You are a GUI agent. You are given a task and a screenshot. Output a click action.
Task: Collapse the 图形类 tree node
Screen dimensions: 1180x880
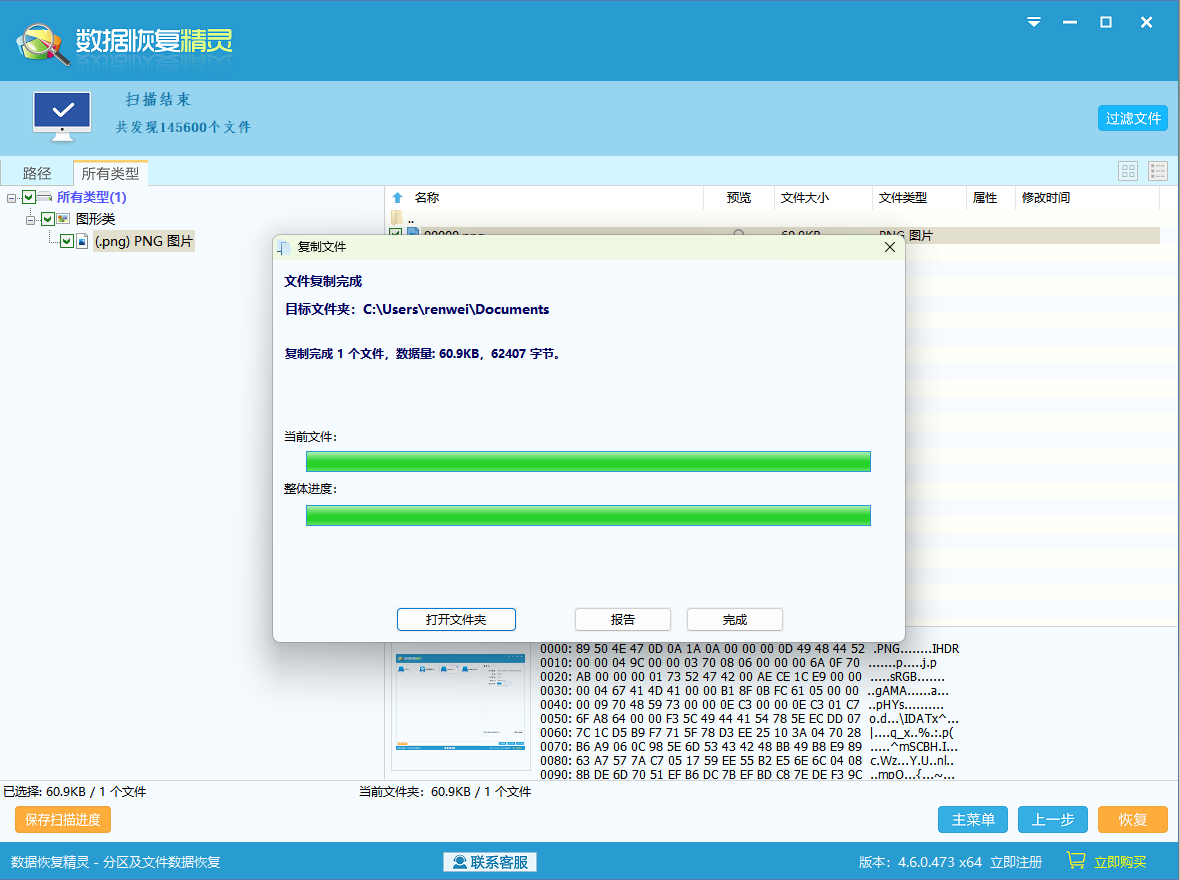click(31, 219)
